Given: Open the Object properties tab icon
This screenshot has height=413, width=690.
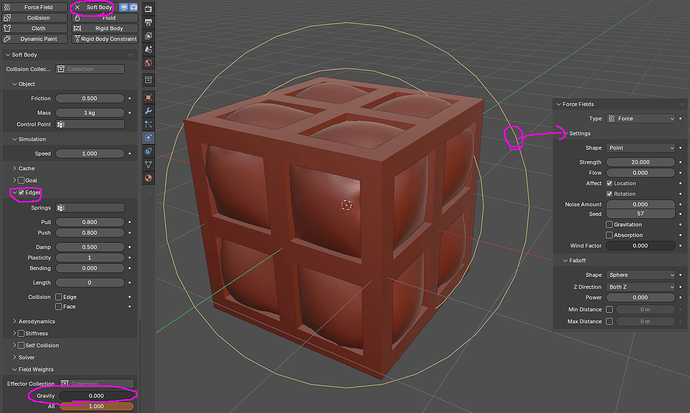Looking at the screenshot, I should 148,97.
